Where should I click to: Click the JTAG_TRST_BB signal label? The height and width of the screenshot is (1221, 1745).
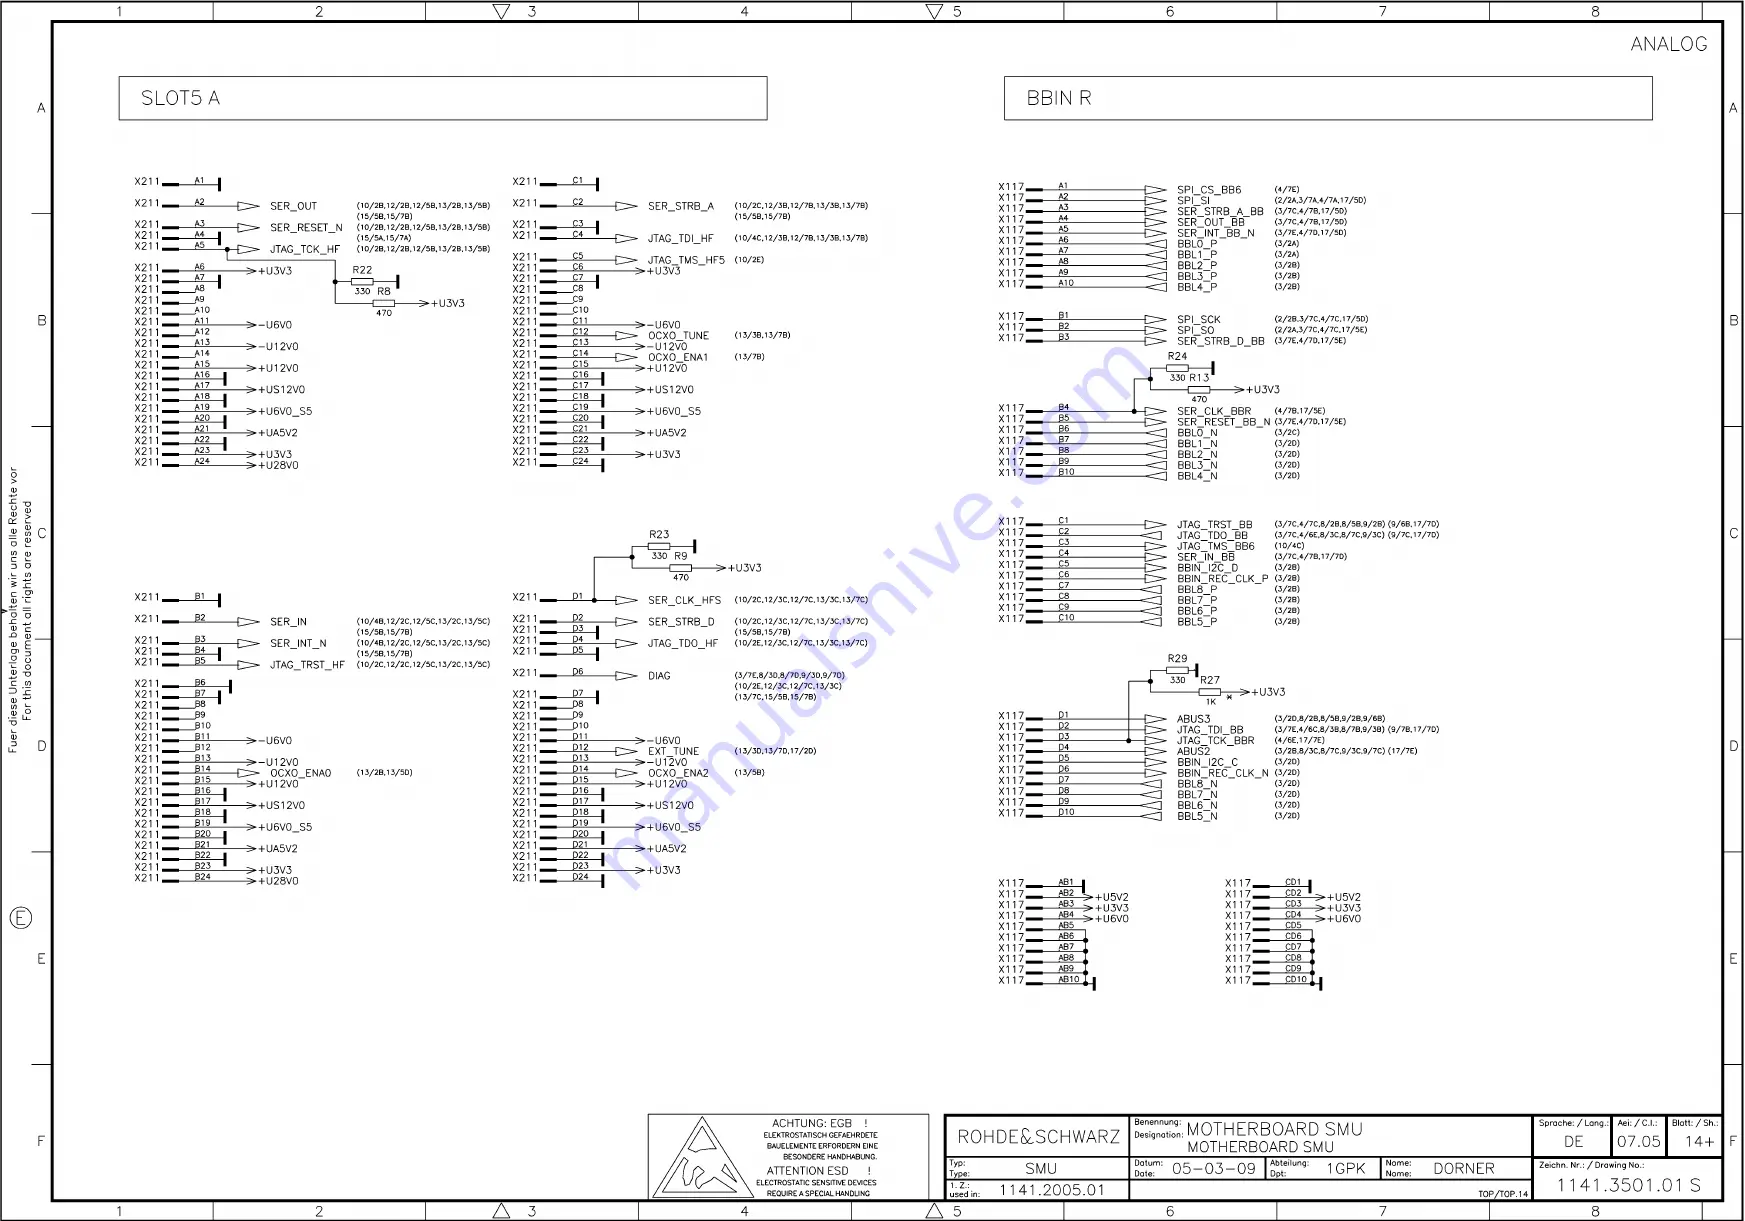(x=1214, y=525)
